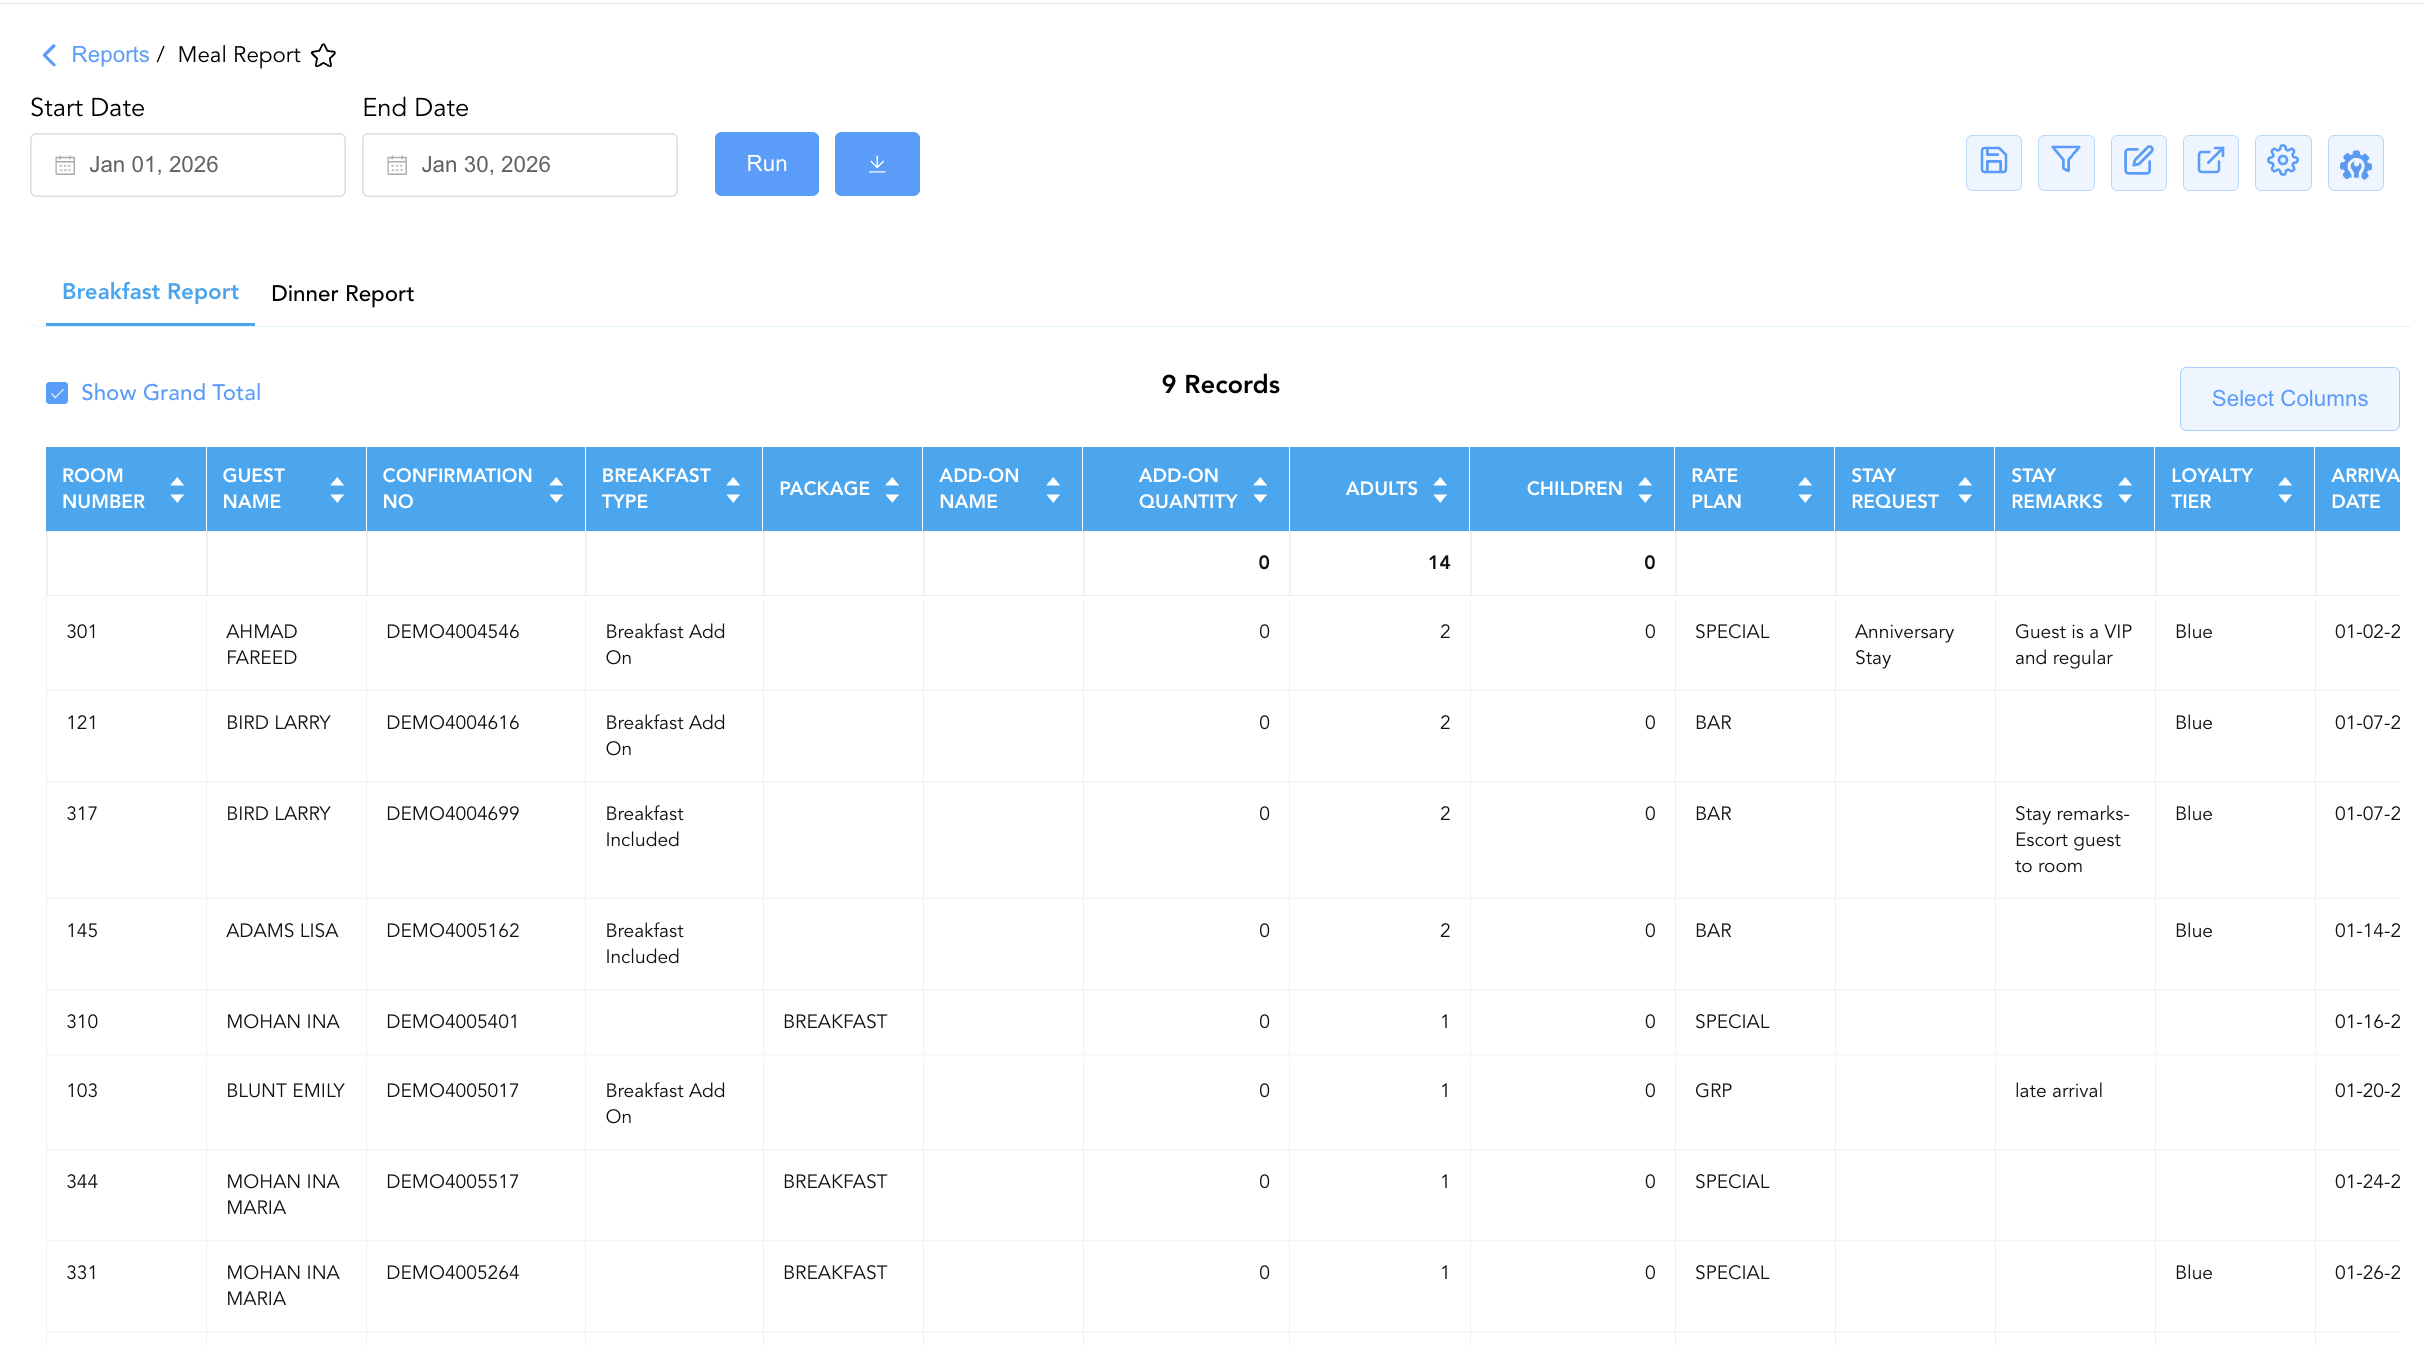Click guest name ADAMS LISA
The width and height of the screenshot is (2424, 1346).
pos(282,931)
